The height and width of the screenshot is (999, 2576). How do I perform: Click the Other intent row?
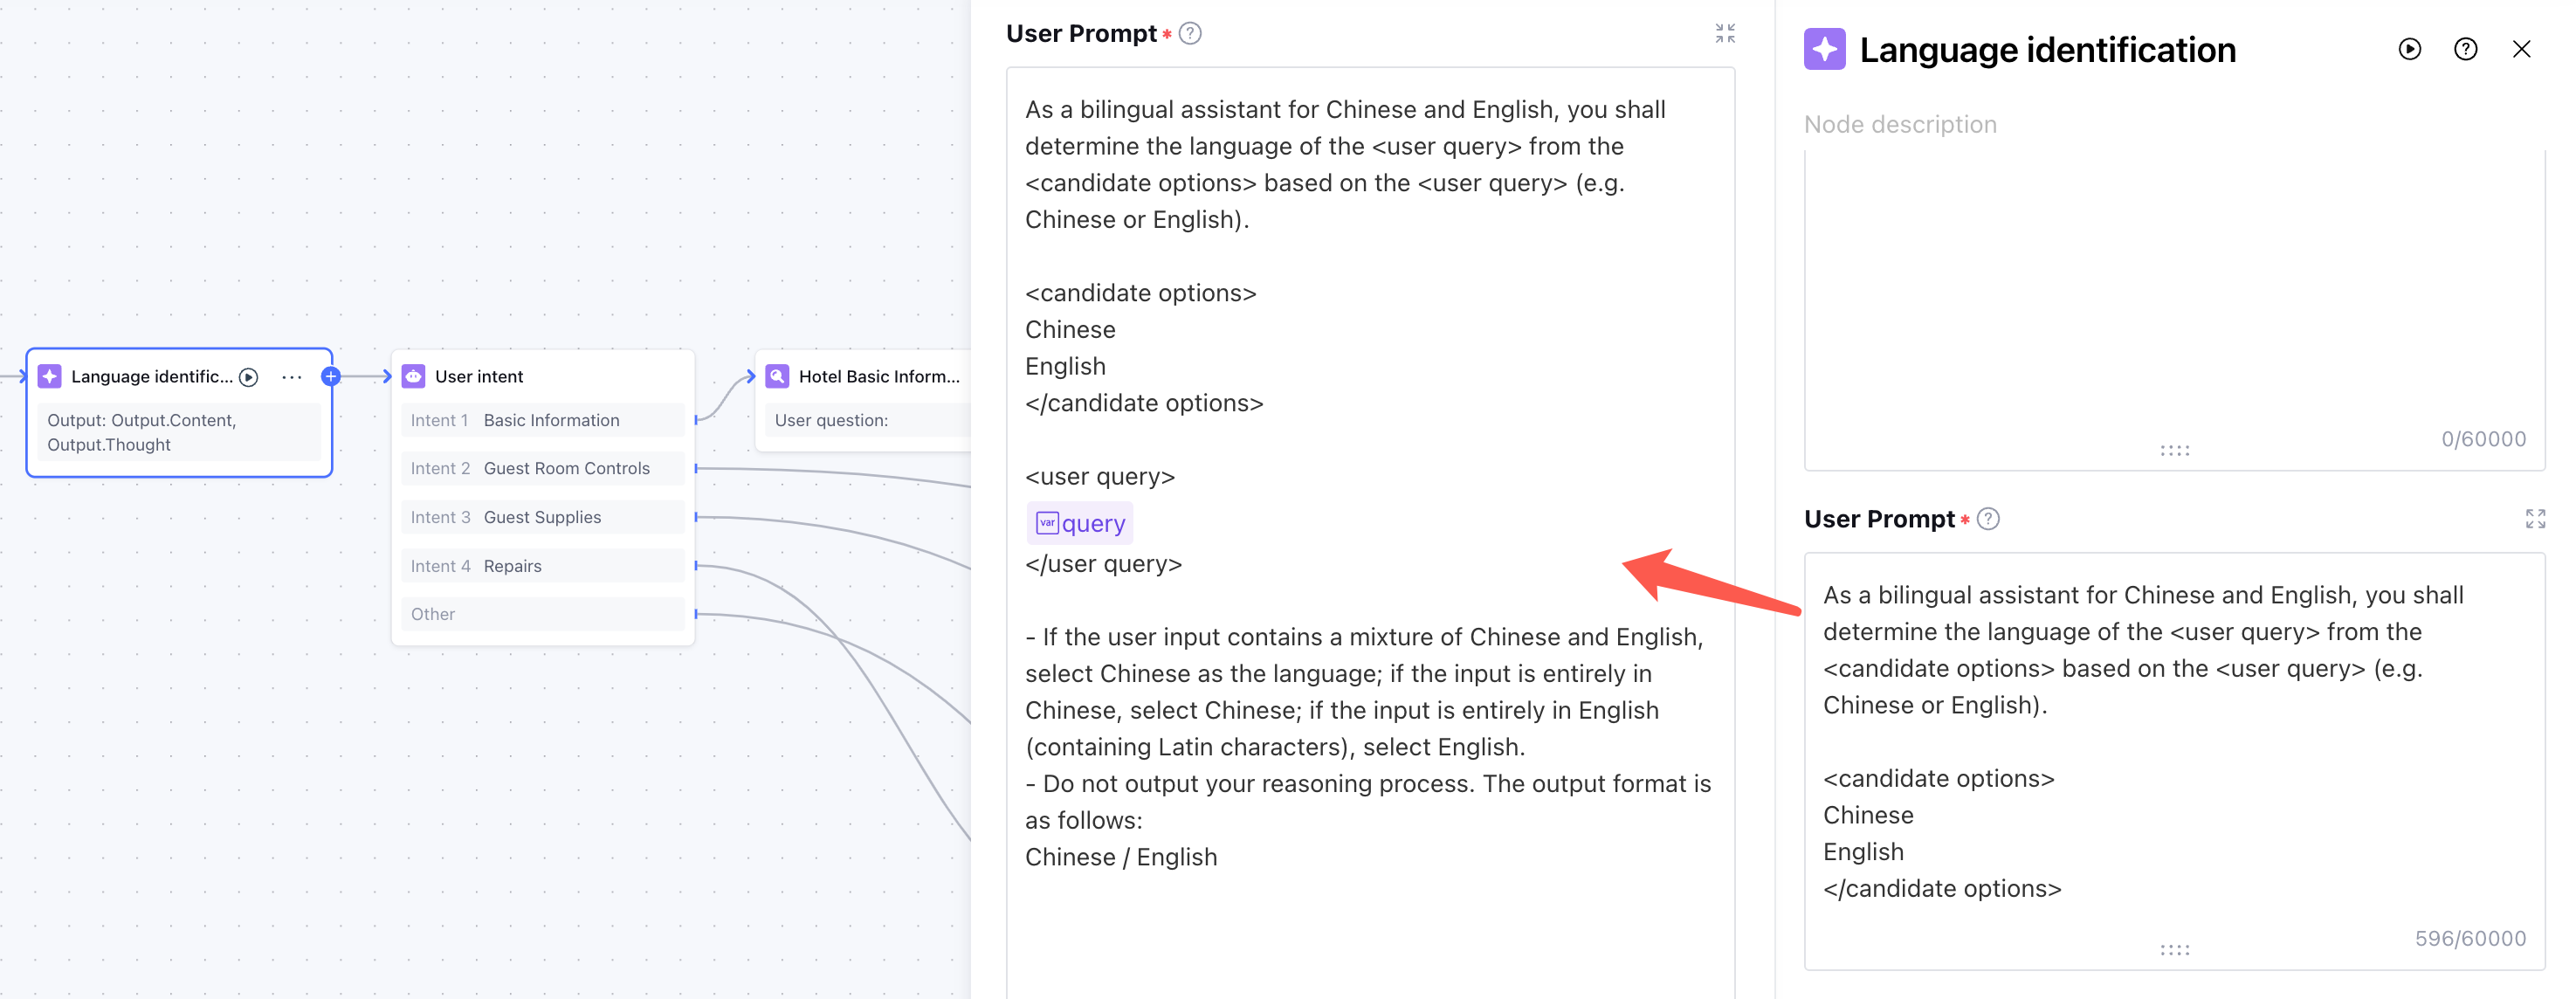[x=542, y=613]
